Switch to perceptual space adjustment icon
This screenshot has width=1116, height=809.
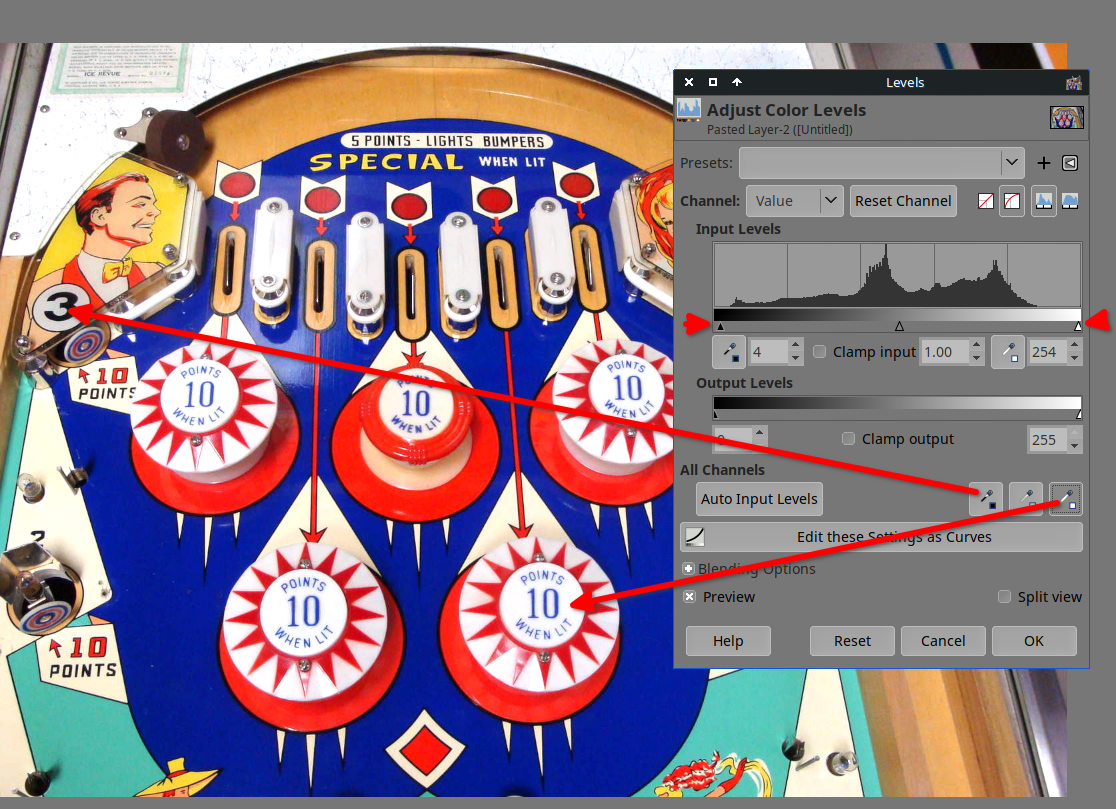coord(1011,201)
